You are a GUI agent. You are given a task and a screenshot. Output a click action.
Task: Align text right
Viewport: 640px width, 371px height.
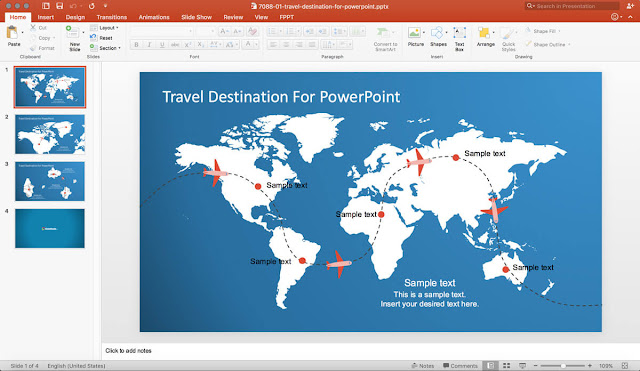299,44
